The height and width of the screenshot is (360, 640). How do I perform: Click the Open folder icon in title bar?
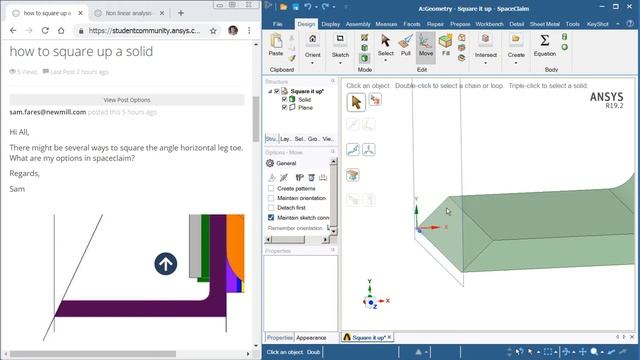tap(283, 7)
